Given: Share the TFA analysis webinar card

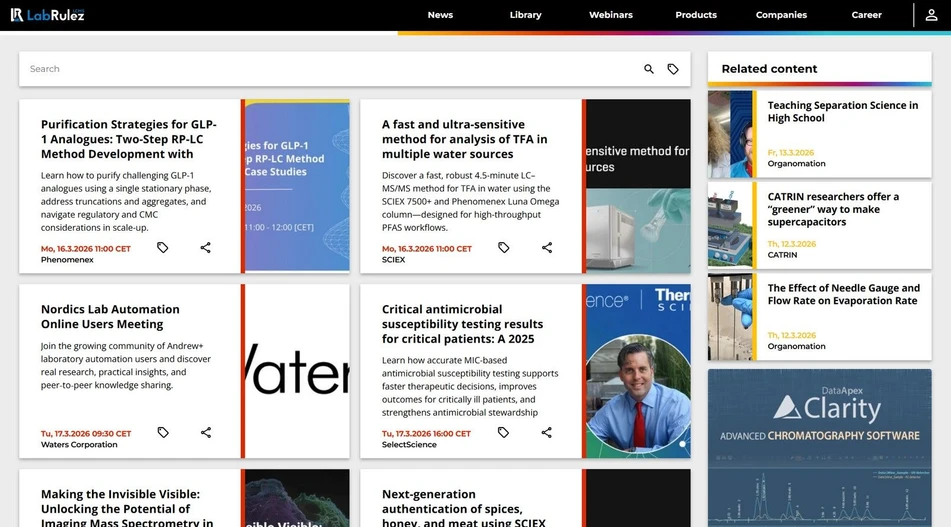Looking at the screenshot, I should [x=547, y=248].
